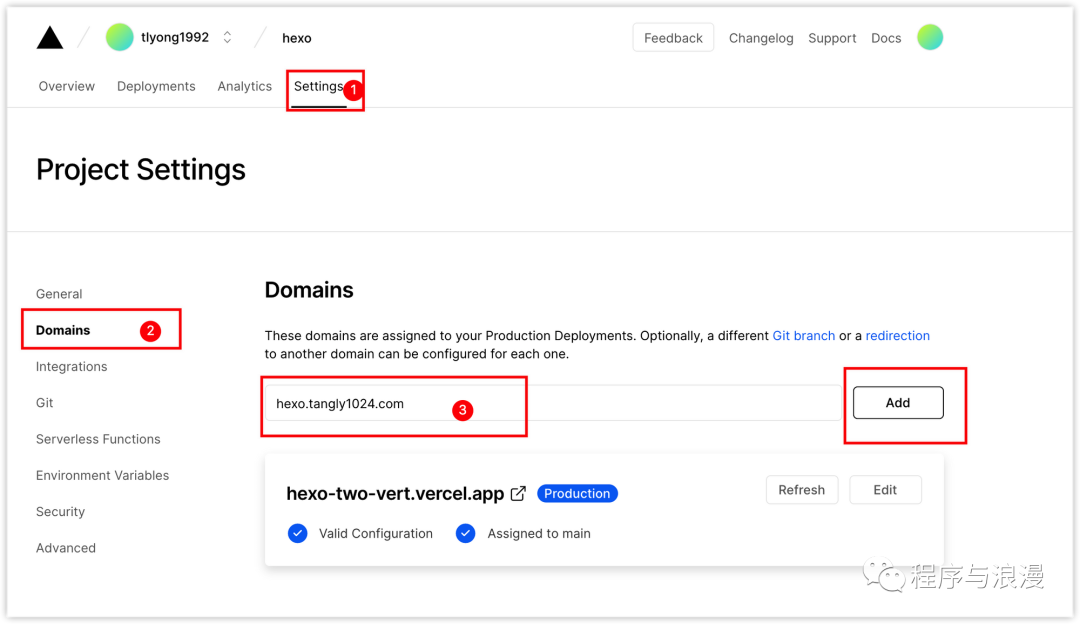Click the Valid Configuration status text

pyautogui.click(x=376, y=534)
